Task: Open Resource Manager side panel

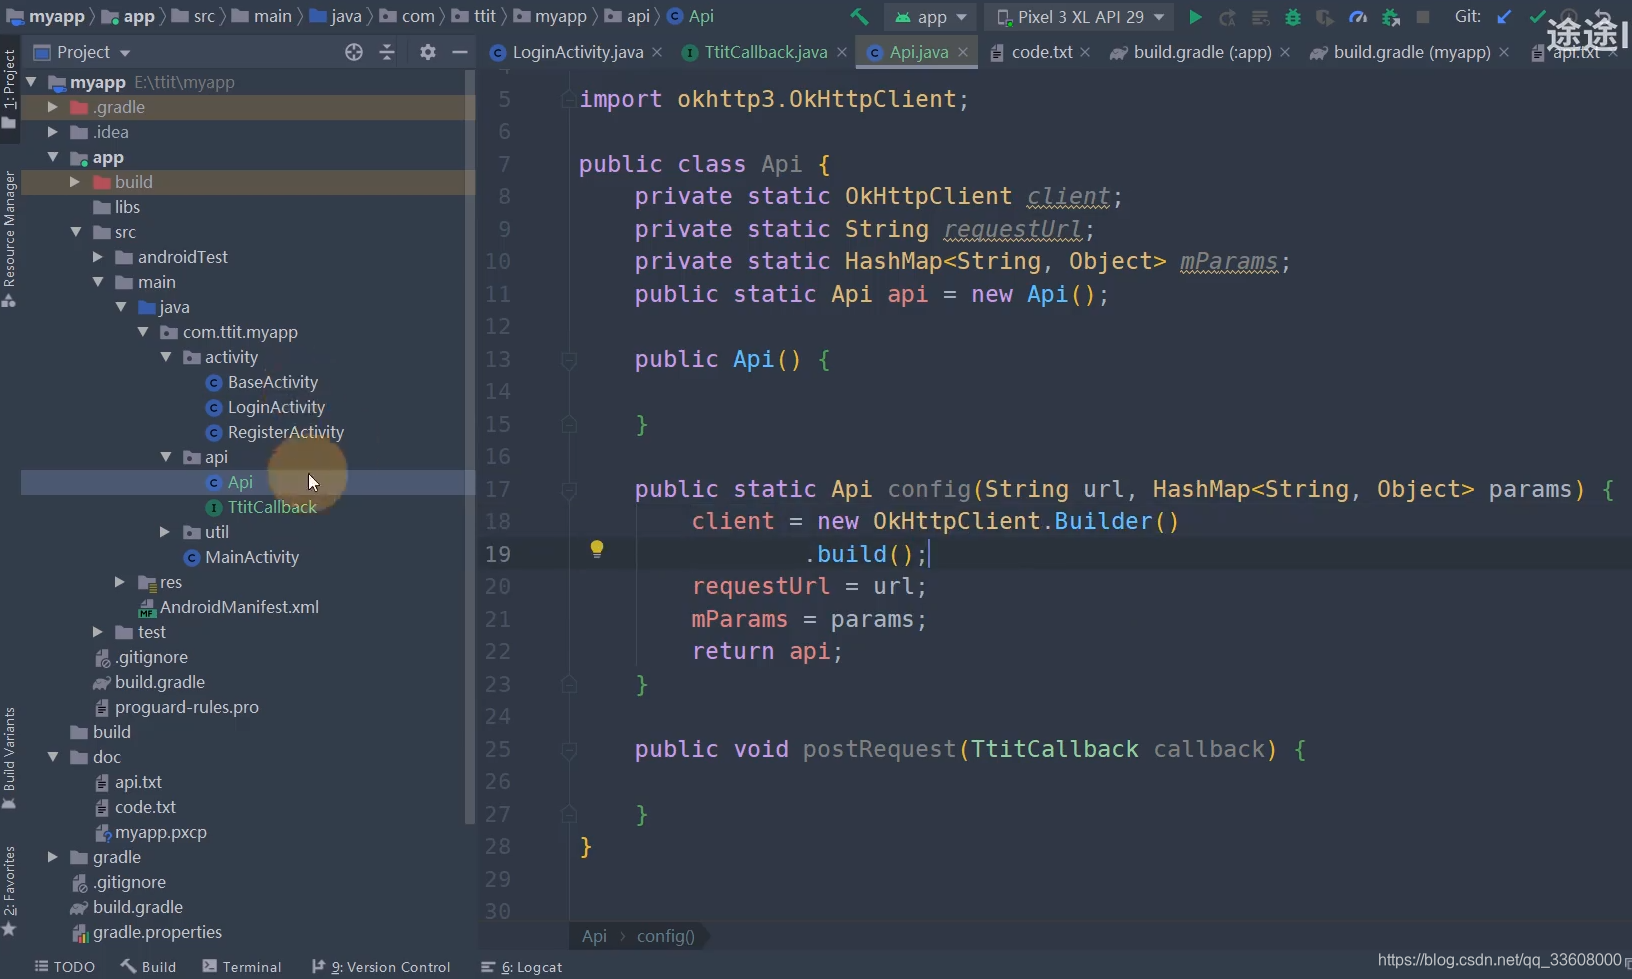Action: click(9, 238)
